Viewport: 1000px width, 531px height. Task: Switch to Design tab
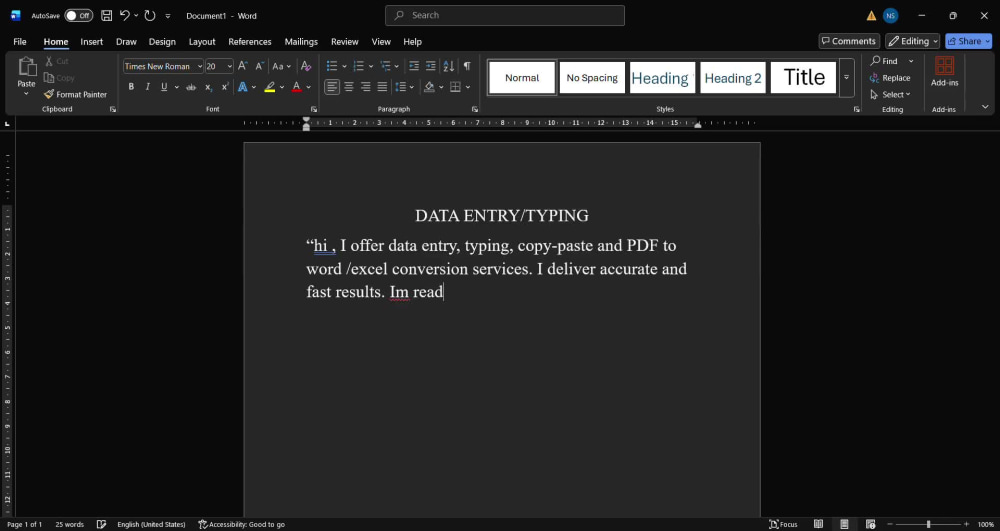(162, 41)
